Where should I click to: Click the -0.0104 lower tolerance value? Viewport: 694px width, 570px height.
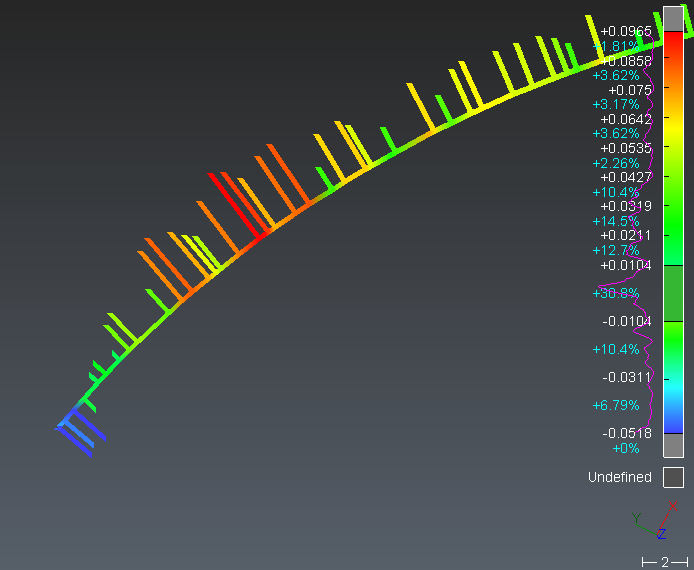coord(626,321)
